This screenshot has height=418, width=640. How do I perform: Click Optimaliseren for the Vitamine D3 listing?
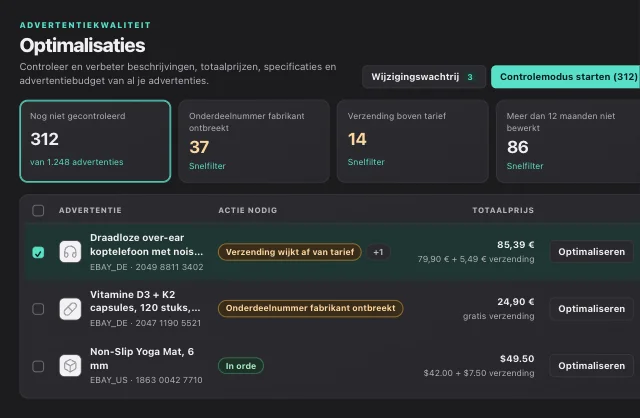click(x=591, y=309)
